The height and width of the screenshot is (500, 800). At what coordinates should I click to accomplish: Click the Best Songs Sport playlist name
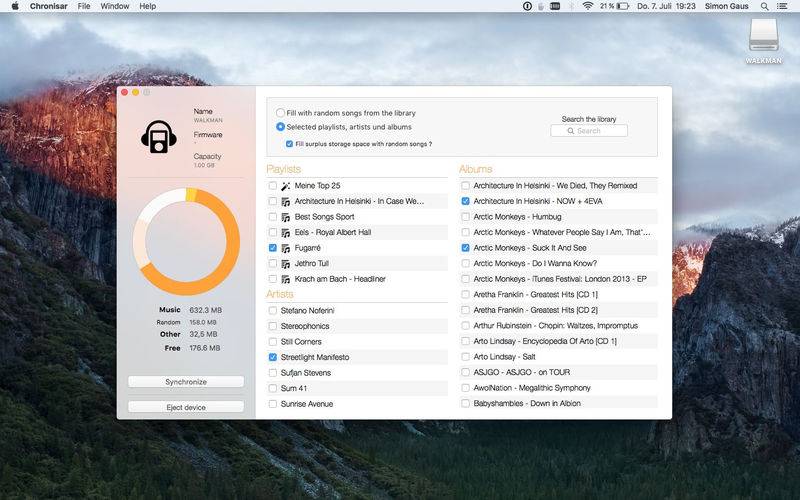(324, 217)
